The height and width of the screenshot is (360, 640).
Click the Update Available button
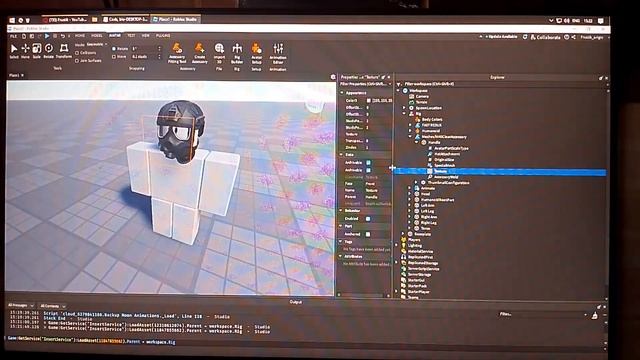[x=501, y=37]
